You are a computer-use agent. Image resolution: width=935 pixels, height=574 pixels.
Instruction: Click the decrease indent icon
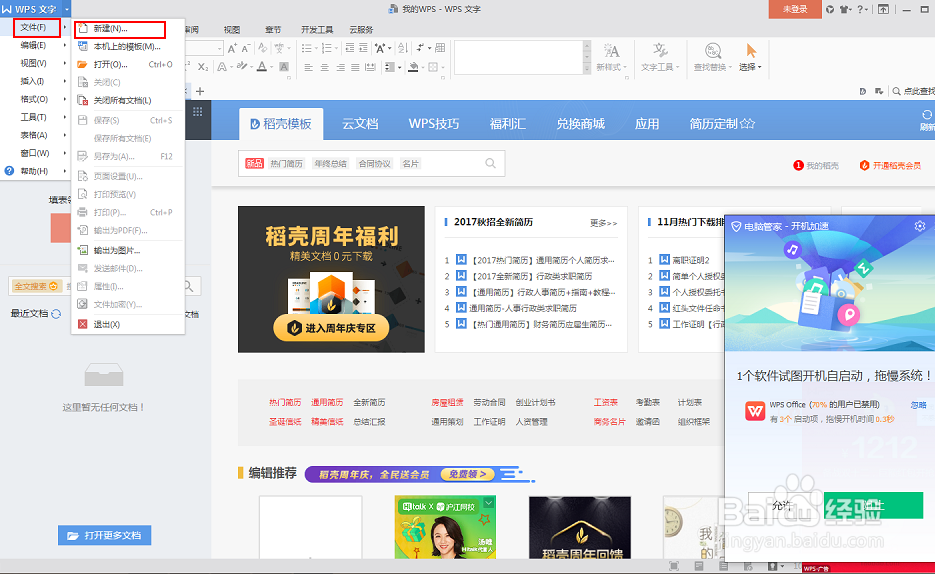349,48
